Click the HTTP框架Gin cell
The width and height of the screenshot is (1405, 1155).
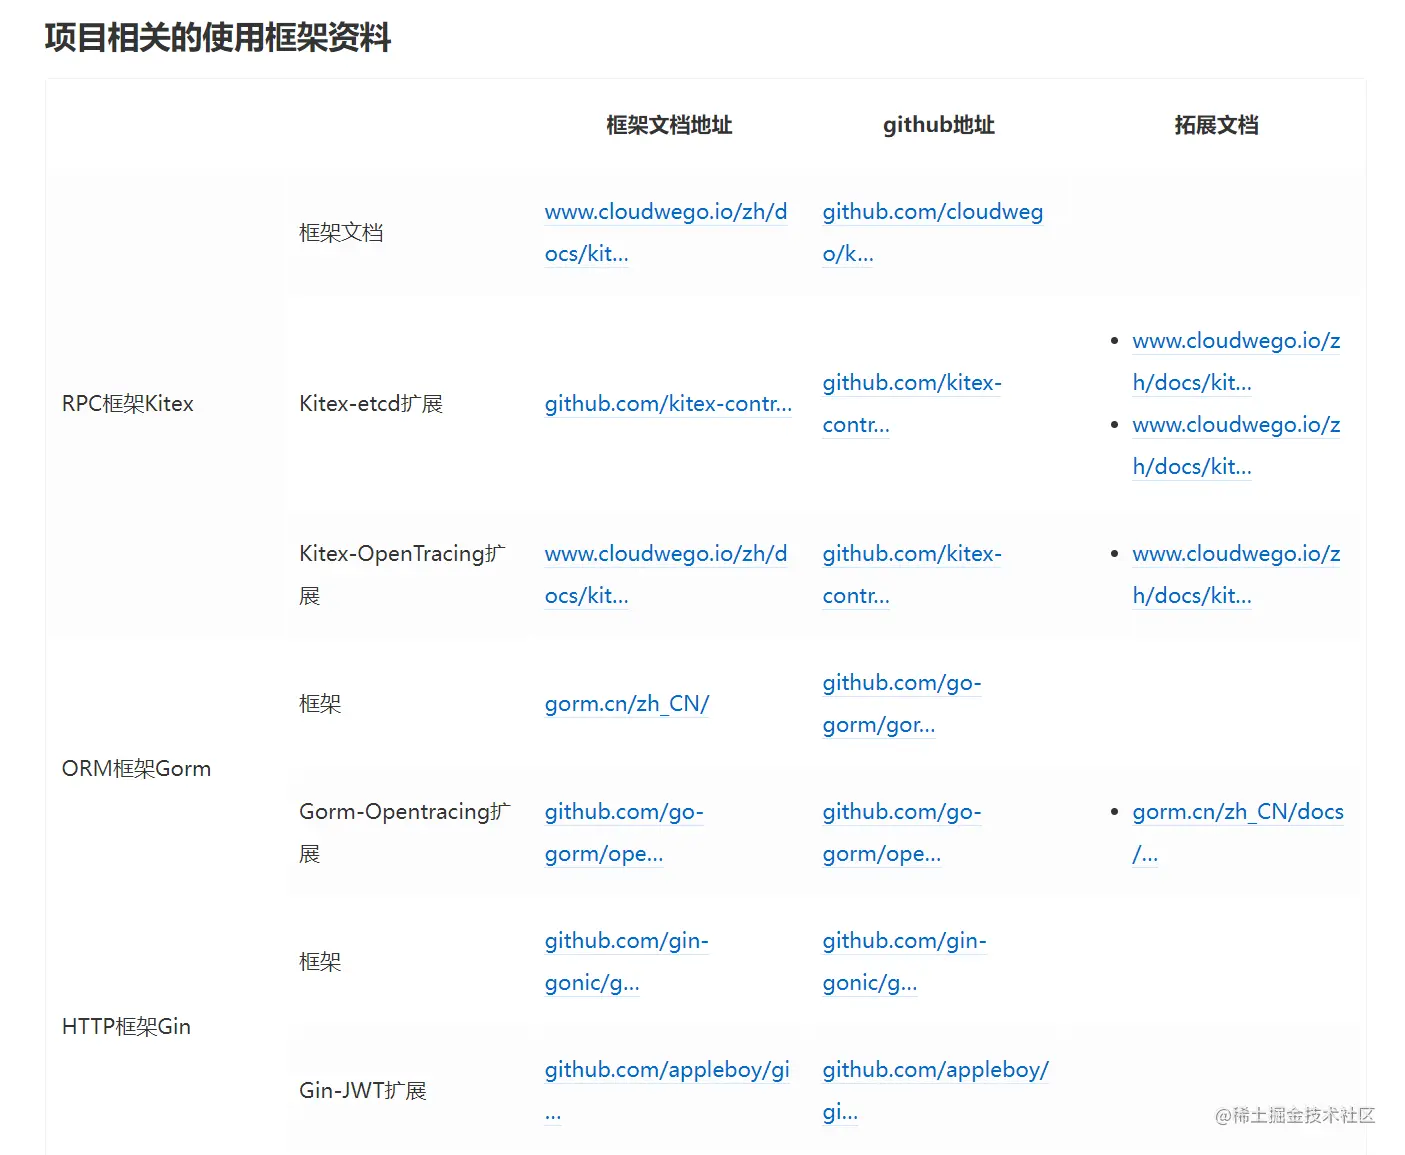126,1027
